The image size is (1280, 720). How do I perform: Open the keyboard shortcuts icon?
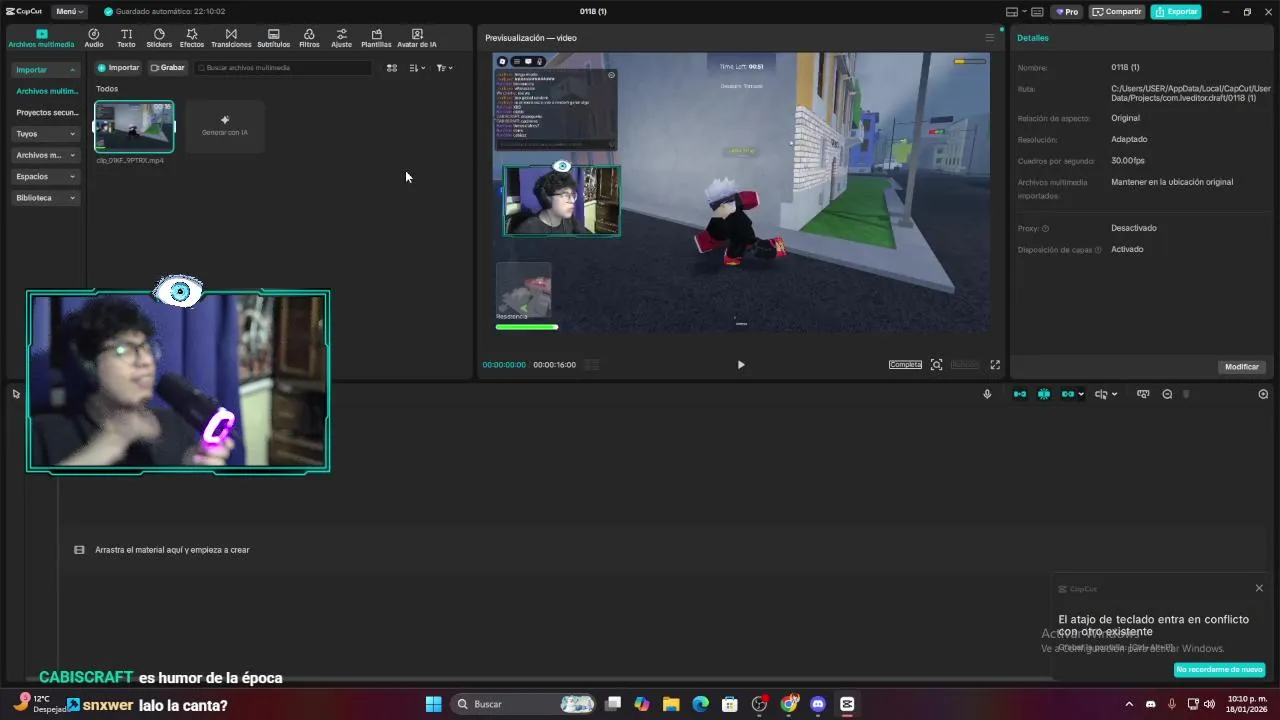tap(1037, 12)
